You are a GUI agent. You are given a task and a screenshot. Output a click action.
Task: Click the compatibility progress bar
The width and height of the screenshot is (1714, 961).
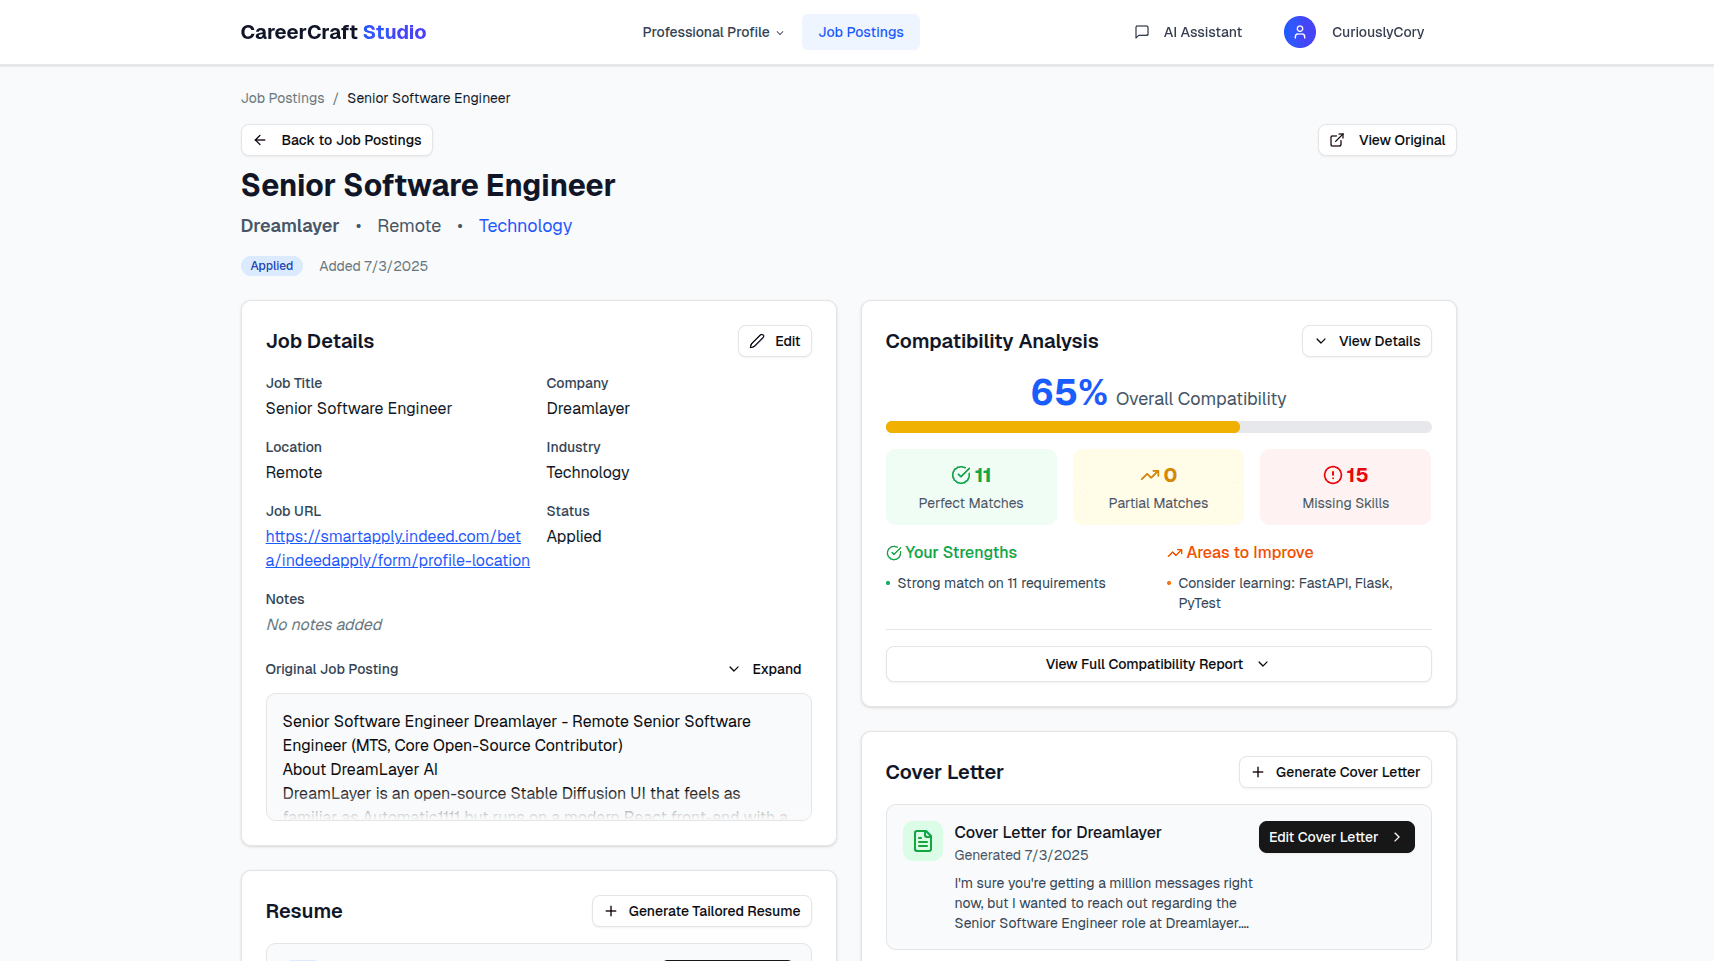(x=1159, y=427)
